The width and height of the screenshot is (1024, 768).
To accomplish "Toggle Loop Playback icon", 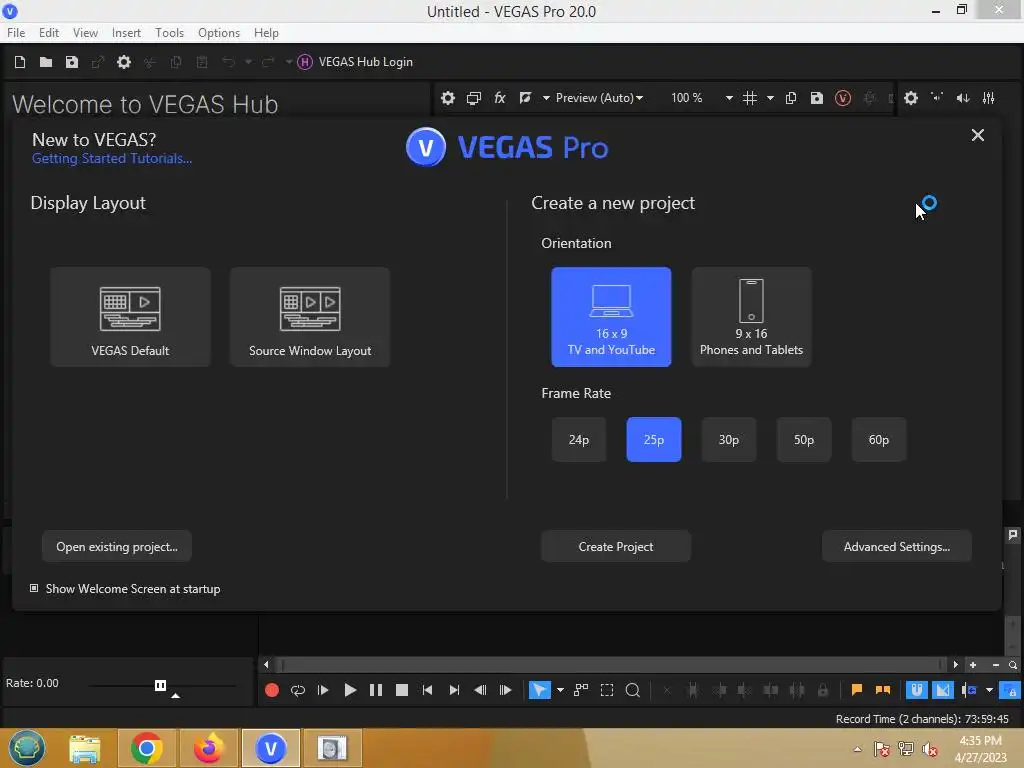I will [298, 690].
